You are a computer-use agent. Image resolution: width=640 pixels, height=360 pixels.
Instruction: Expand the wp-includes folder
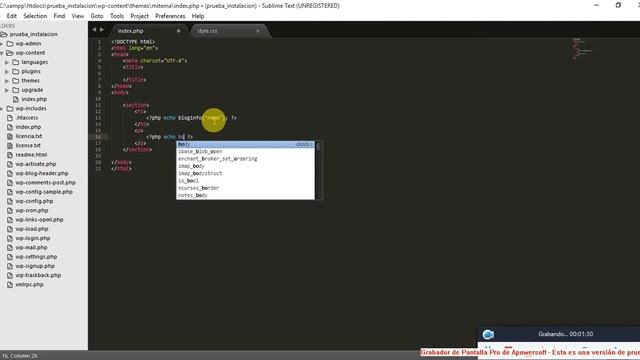tap(2, 109)
